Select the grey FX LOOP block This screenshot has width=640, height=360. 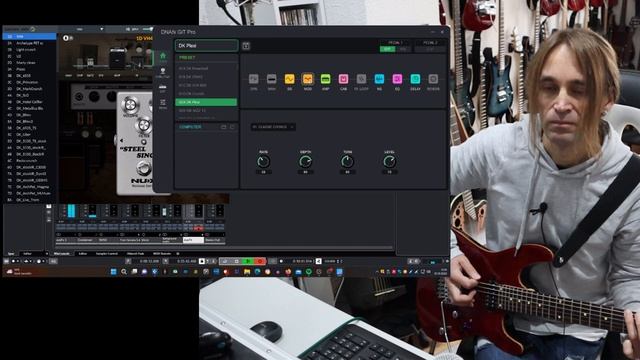tap(361, 79)
